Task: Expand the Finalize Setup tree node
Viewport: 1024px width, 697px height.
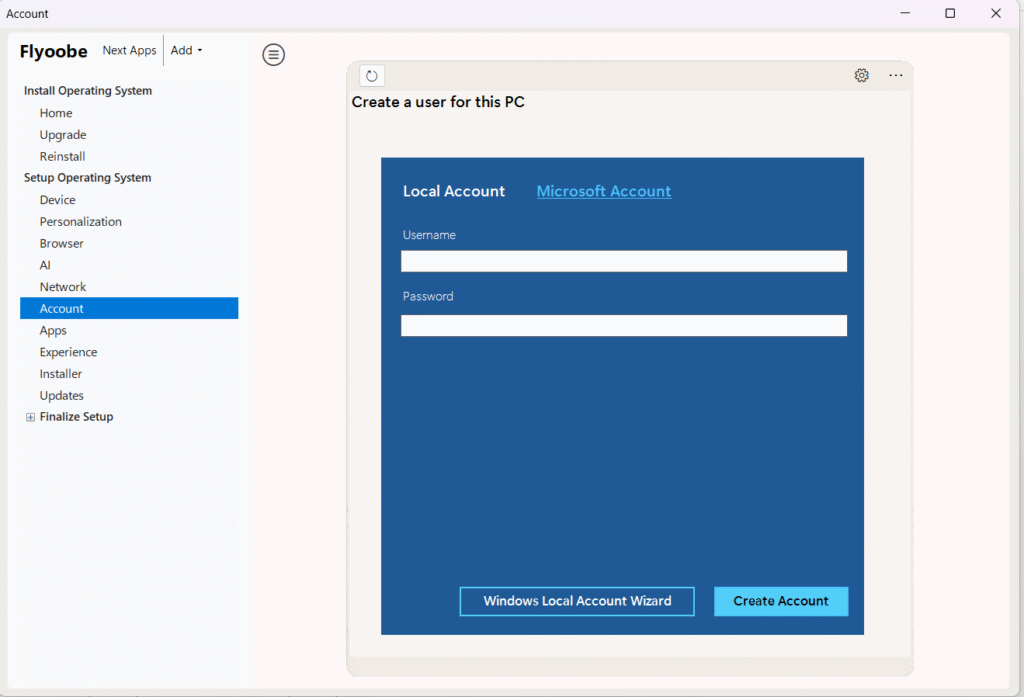Action: 30,418
